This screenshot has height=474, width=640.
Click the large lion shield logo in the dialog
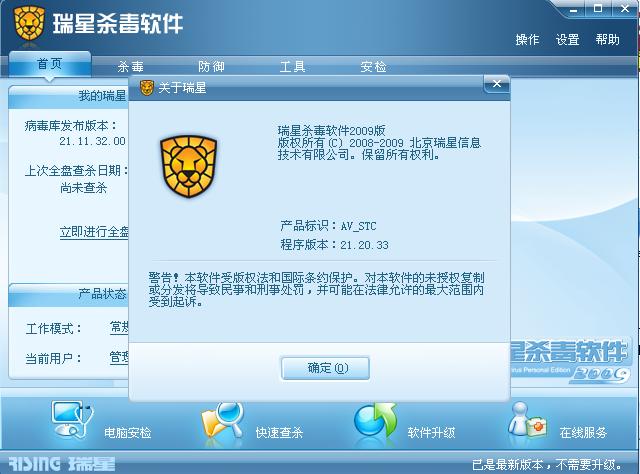click(189, 167)
